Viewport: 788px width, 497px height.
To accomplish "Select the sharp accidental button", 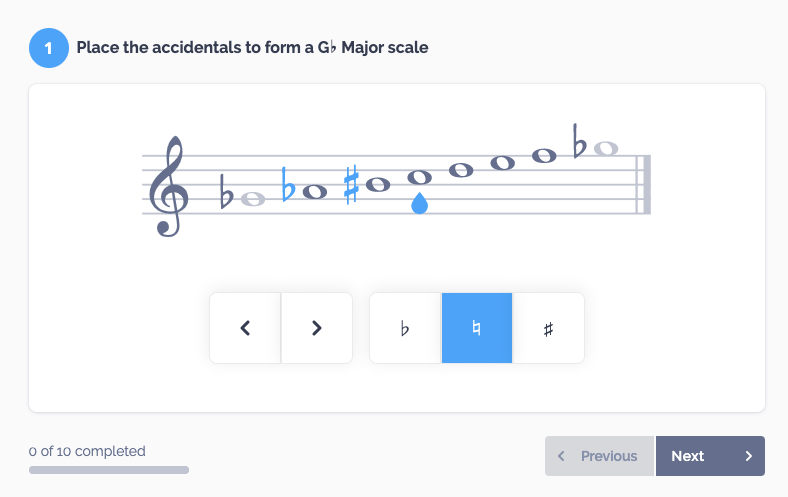I will point(548,328).
